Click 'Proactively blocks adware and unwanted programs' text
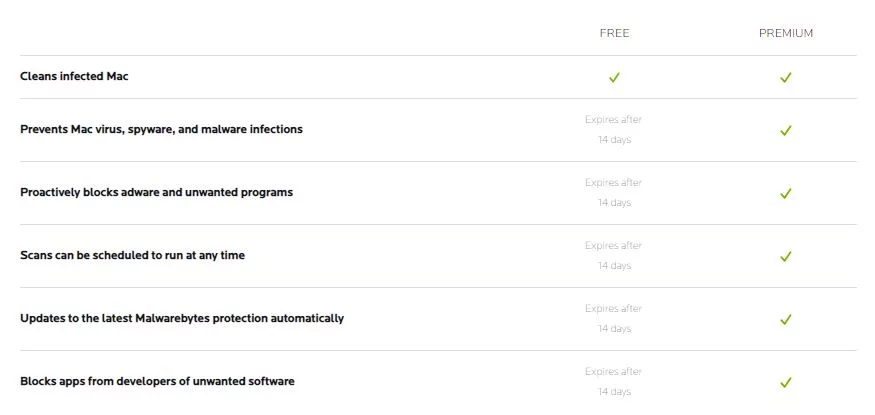875x415 pixels. tap(156, 192)
